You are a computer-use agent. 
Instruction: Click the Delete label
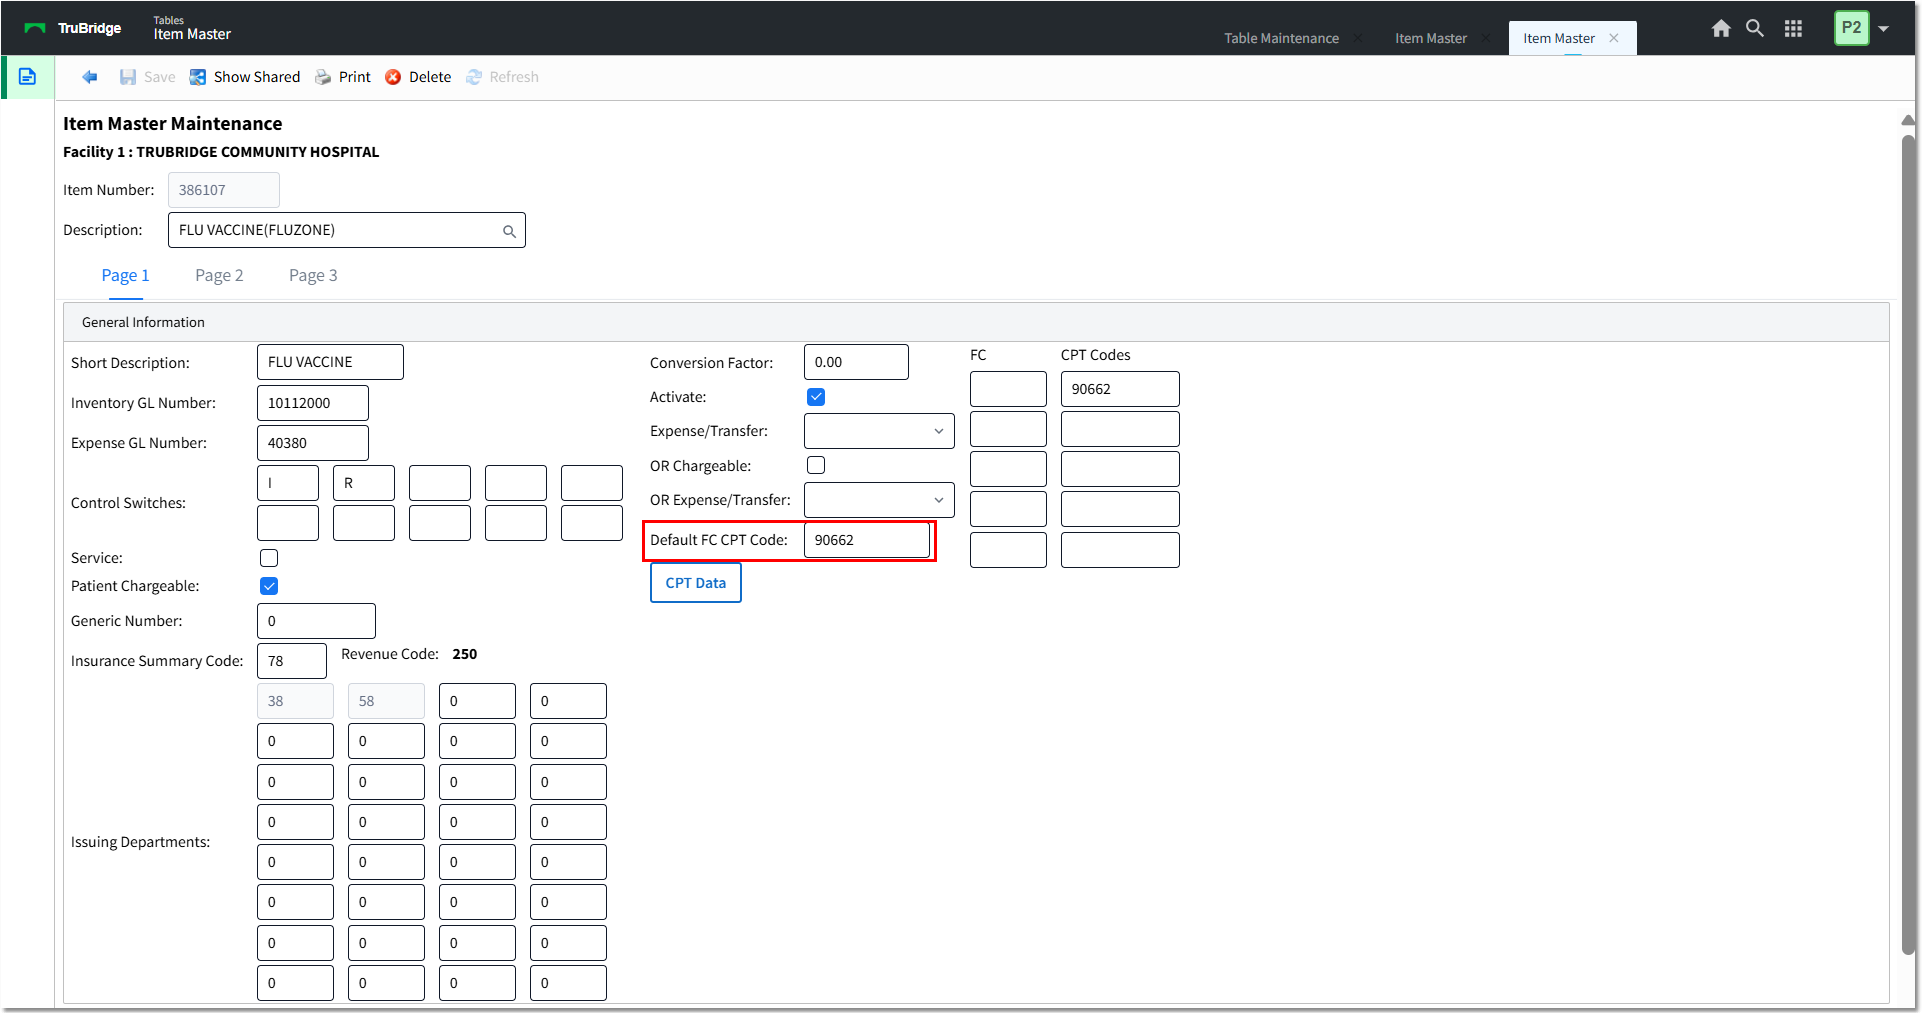pos(430,77)
